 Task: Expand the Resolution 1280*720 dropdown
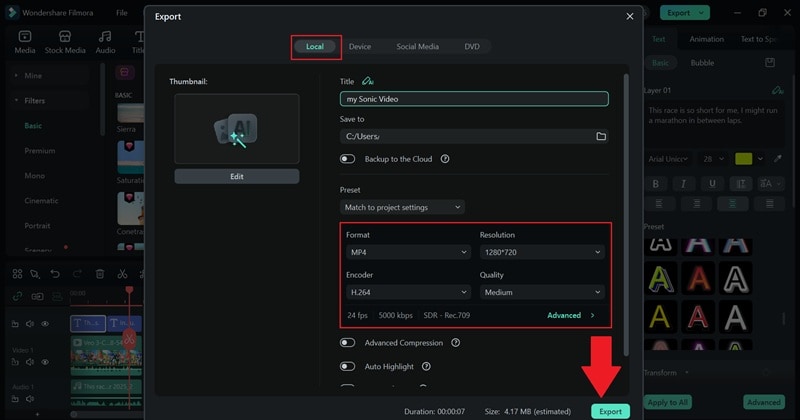(542, 252)
